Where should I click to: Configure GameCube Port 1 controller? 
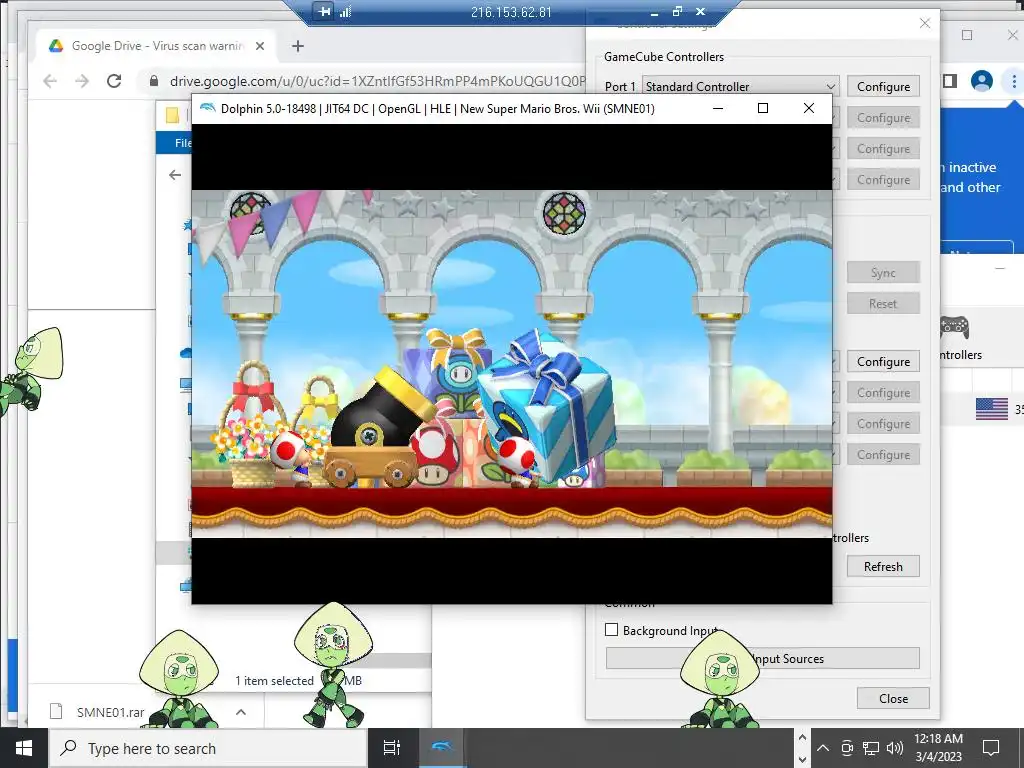[883, 86]
